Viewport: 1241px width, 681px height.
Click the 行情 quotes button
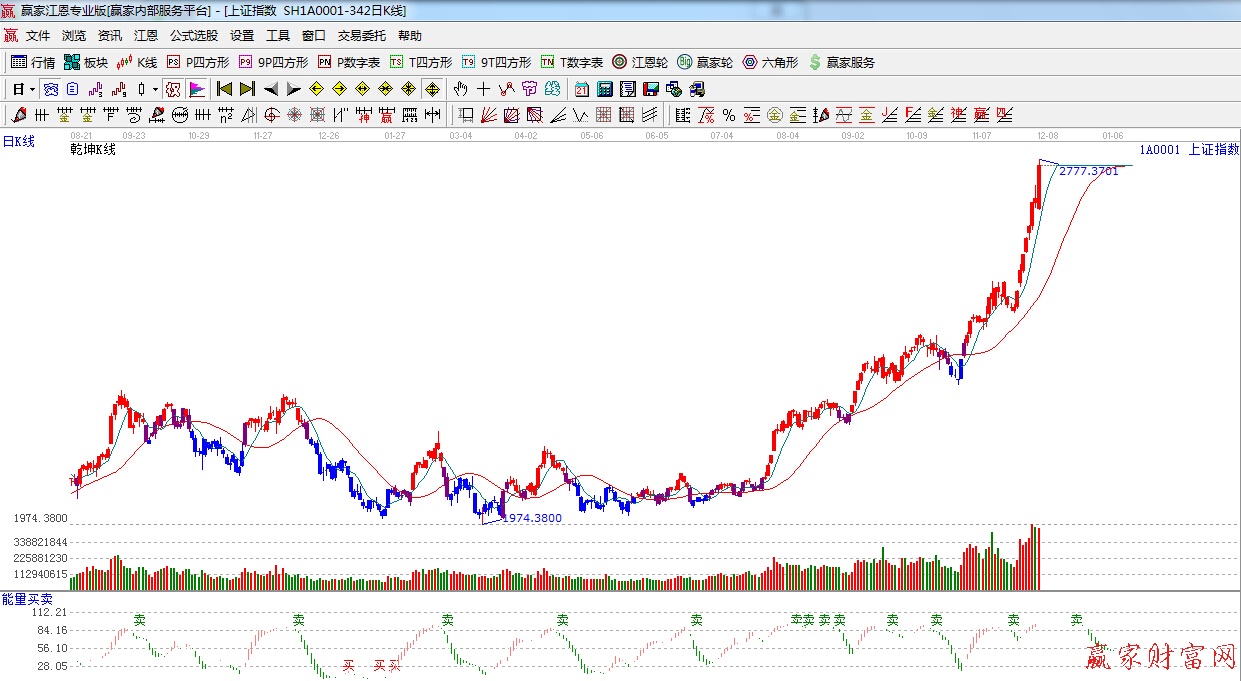click(33, 62)
